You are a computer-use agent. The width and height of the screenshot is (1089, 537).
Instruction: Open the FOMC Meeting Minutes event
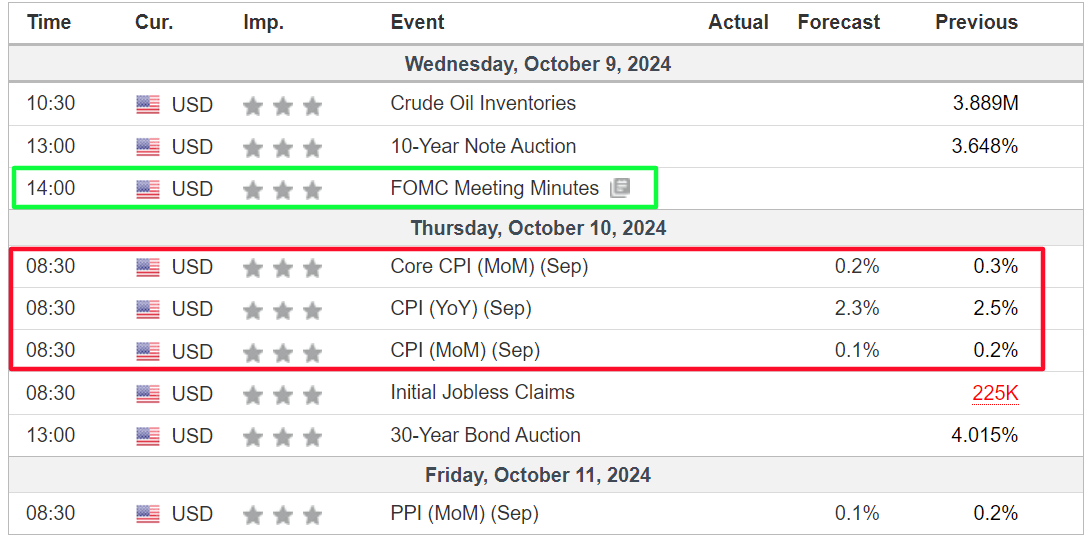click(x=494, y=188)
